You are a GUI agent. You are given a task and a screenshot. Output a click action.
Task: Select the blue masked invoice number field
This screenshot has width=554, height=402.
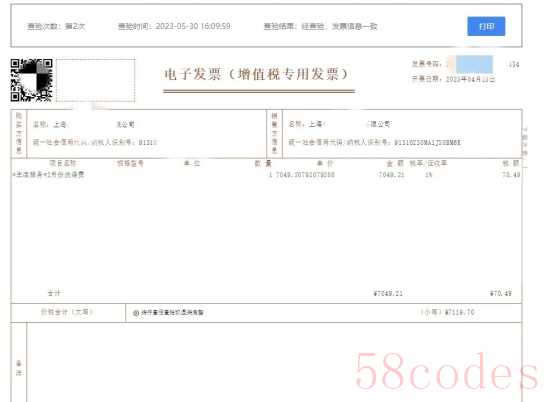coord(474,64)
